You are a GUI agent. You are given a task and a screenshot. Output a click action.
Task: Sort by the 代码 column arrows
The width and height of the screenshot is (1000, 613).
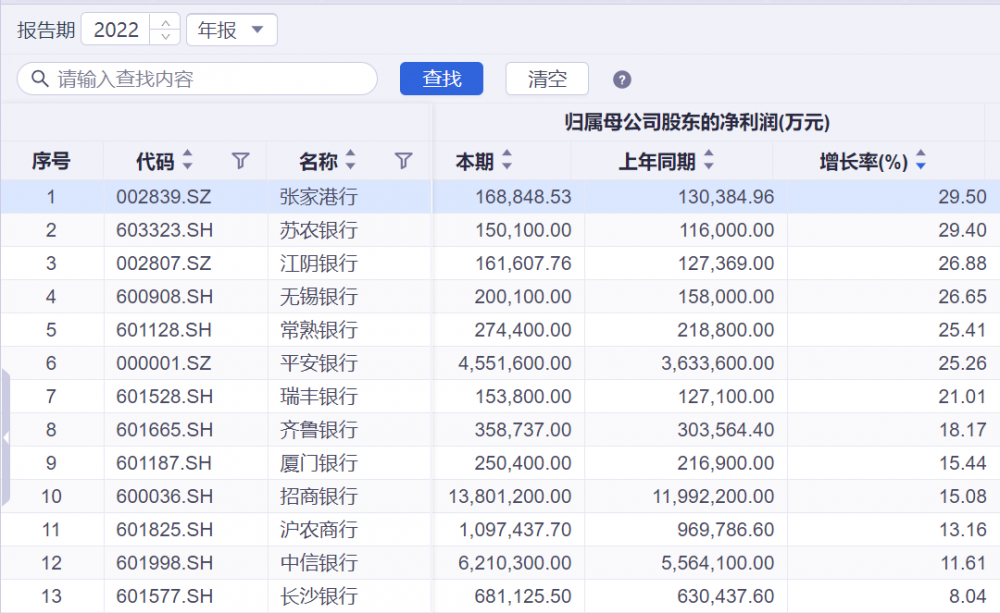pos(188,160)
